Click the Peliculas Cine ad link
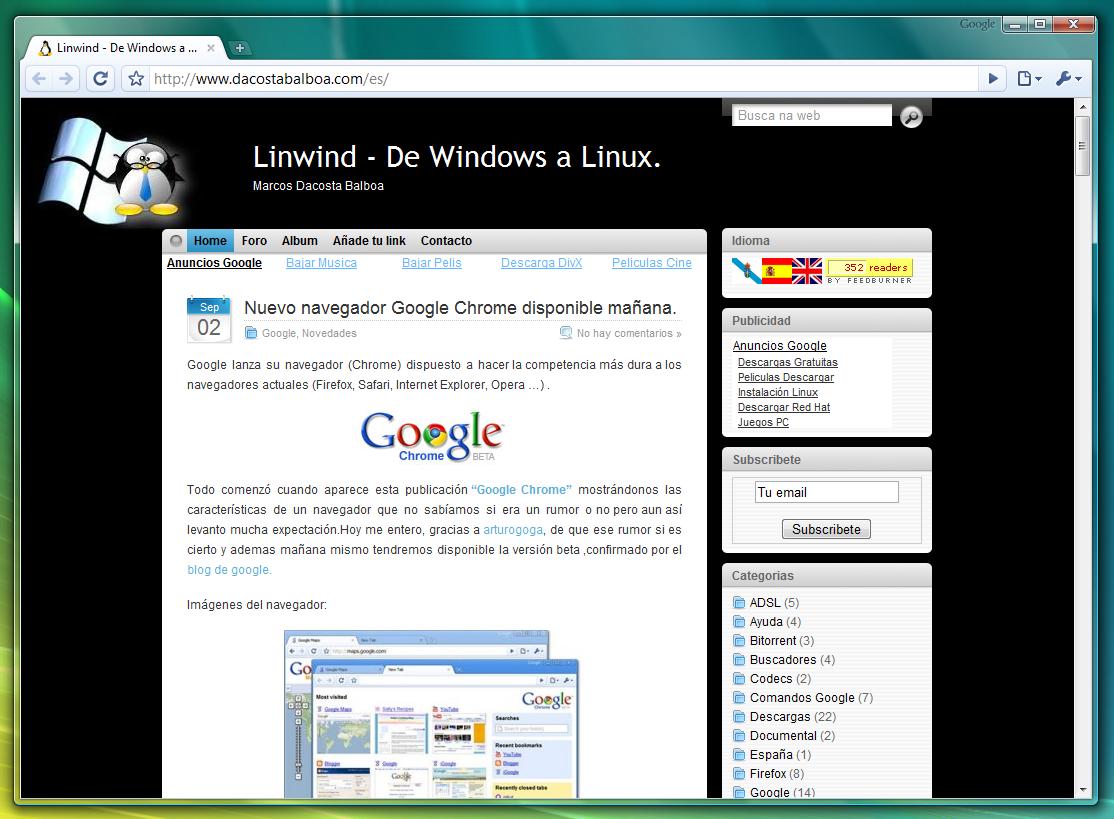Screen dimensions: 1114x819 click(x=651, y=263)
